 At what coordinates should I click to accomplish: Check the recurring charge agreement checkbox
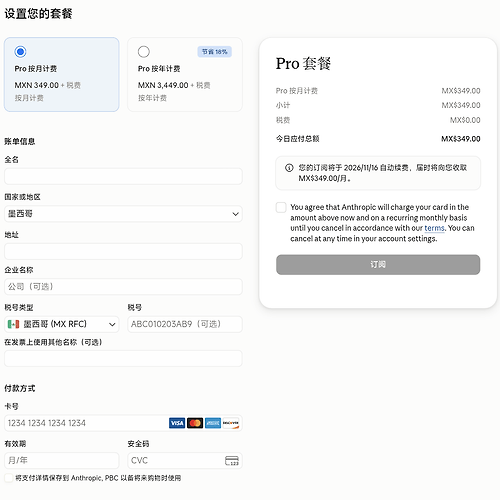pos(281,207)
